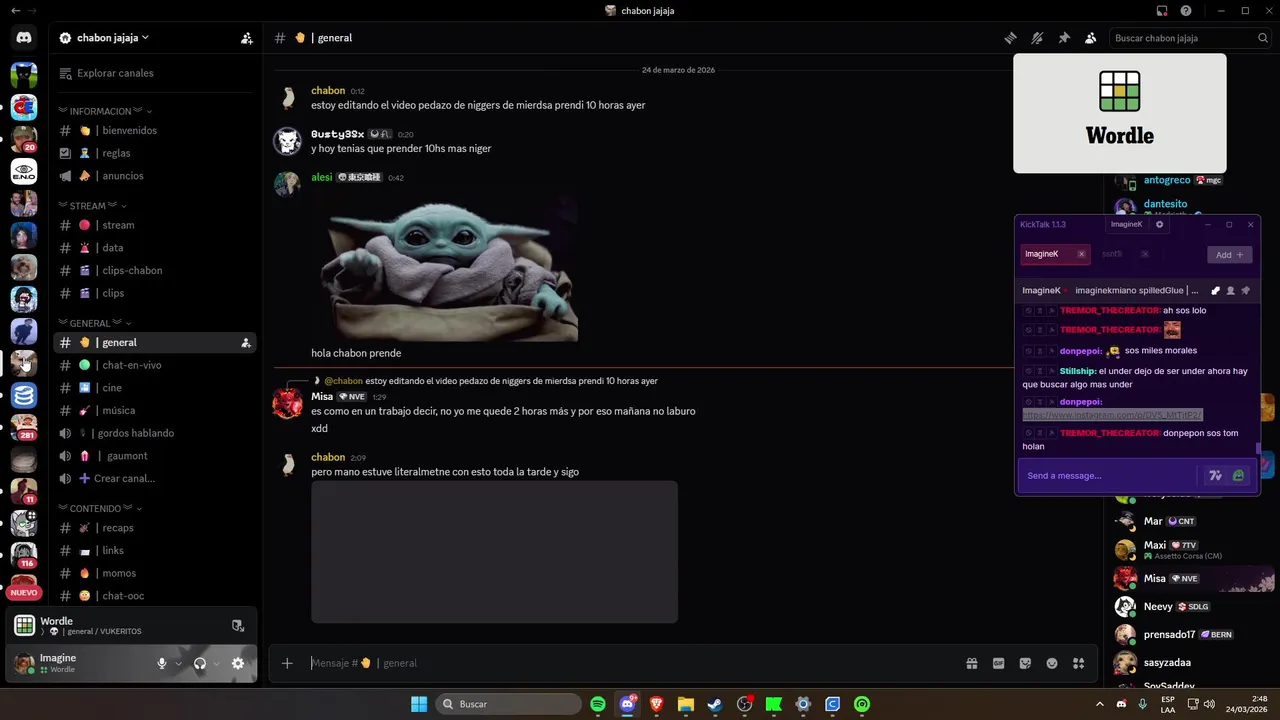Open pinned message icon in KickTalk header
This screenshot has width=1280, height=720.
click(1246, 291)
